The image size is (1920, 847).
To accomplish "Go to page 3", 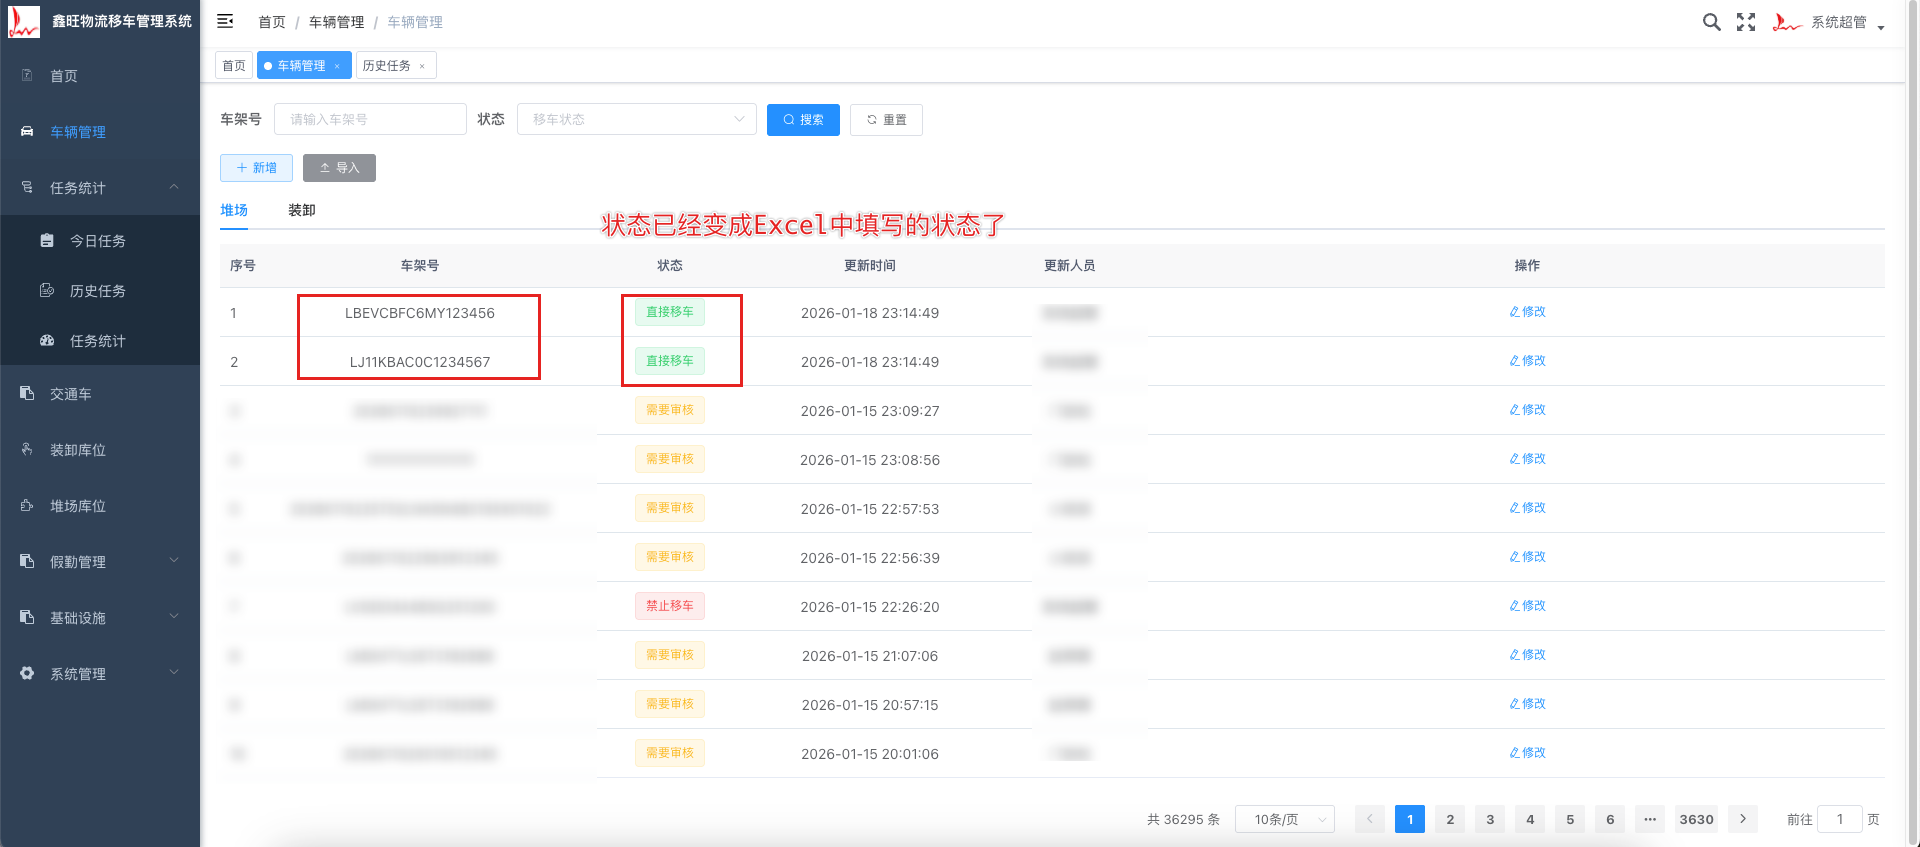I will pyautogui.click(x=1490, y=819).
